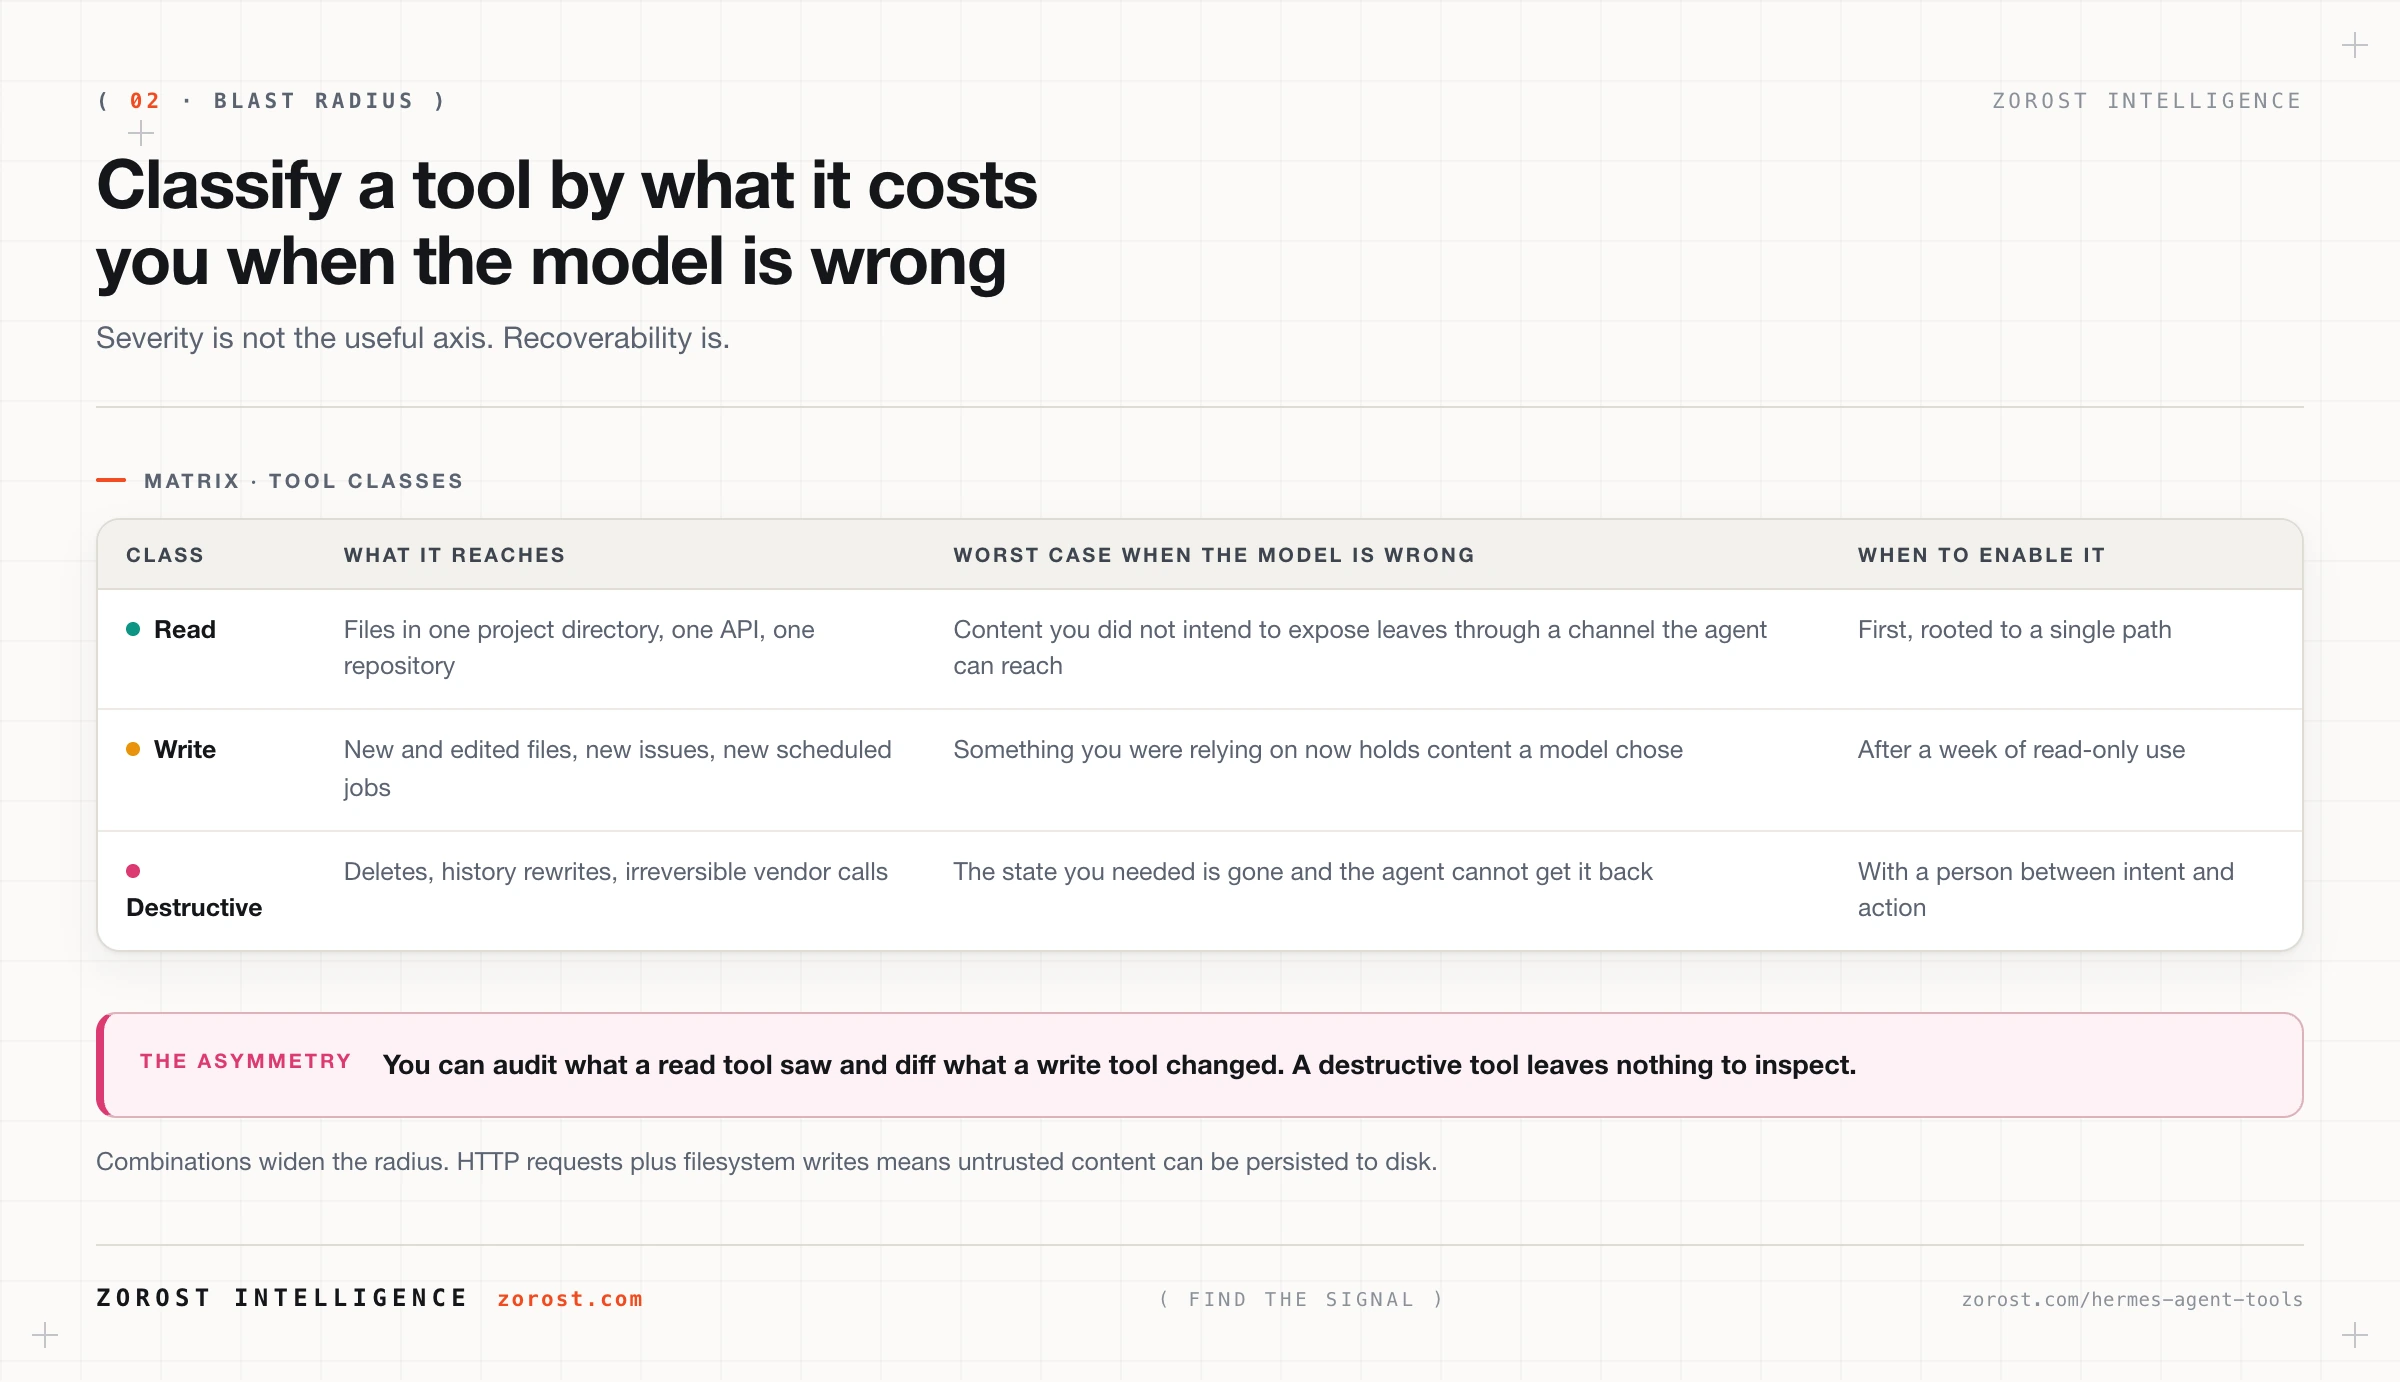Click the 'WHAT IT REACHES' column header
The image size is (2400, 1382).
454,555
